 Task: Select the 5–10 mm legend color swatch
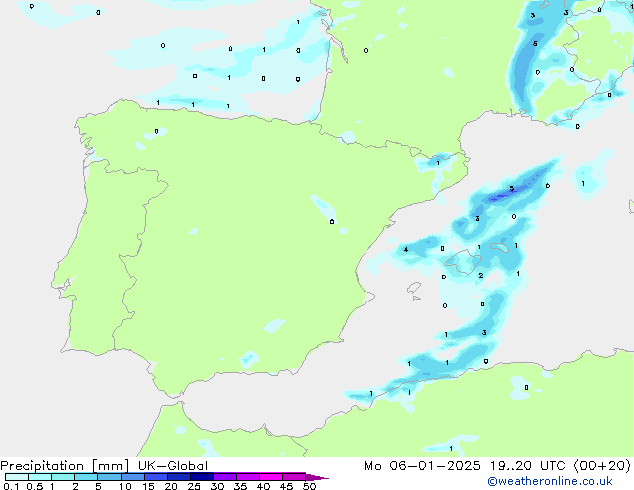click(x=109, y=477)
